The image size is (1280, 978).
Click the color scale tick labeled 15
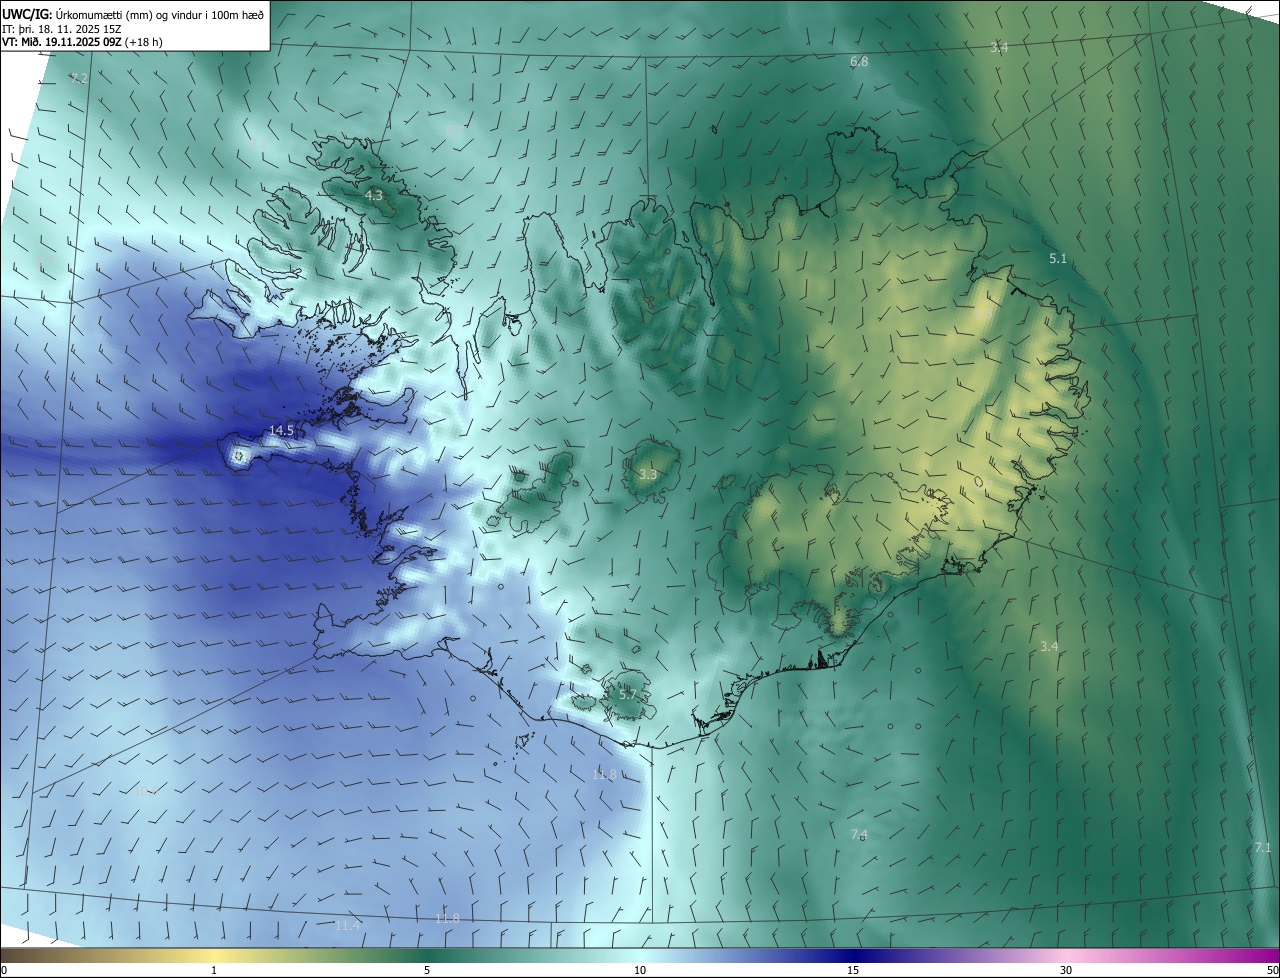[853, 970]
